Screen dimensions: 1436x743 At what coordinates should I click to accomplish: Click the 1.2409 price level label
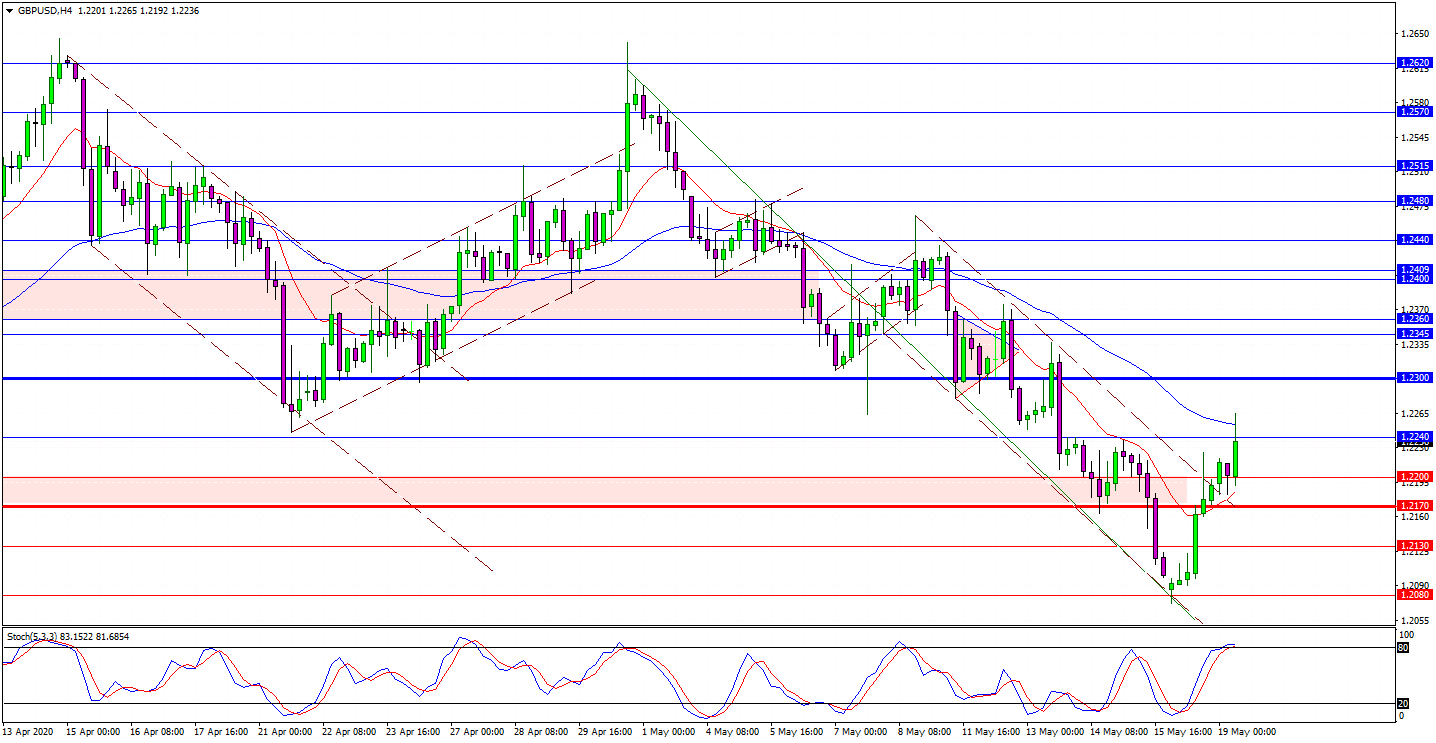tap(1414, 270)
